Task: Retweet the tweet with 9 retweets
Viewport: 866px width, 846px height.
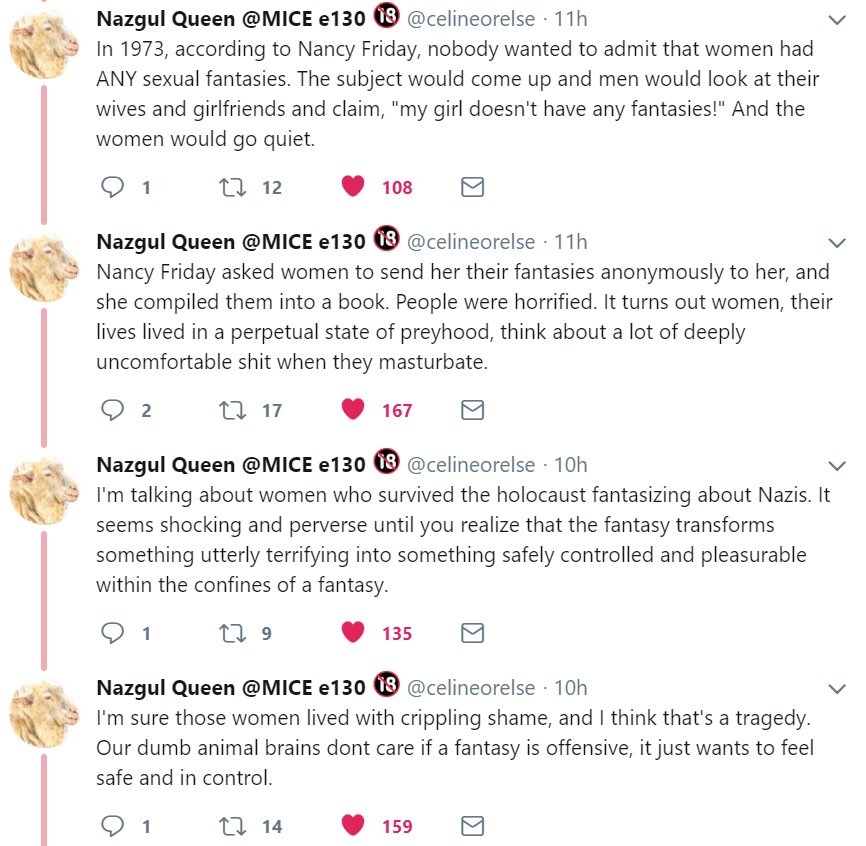Action: click(232, 633)
